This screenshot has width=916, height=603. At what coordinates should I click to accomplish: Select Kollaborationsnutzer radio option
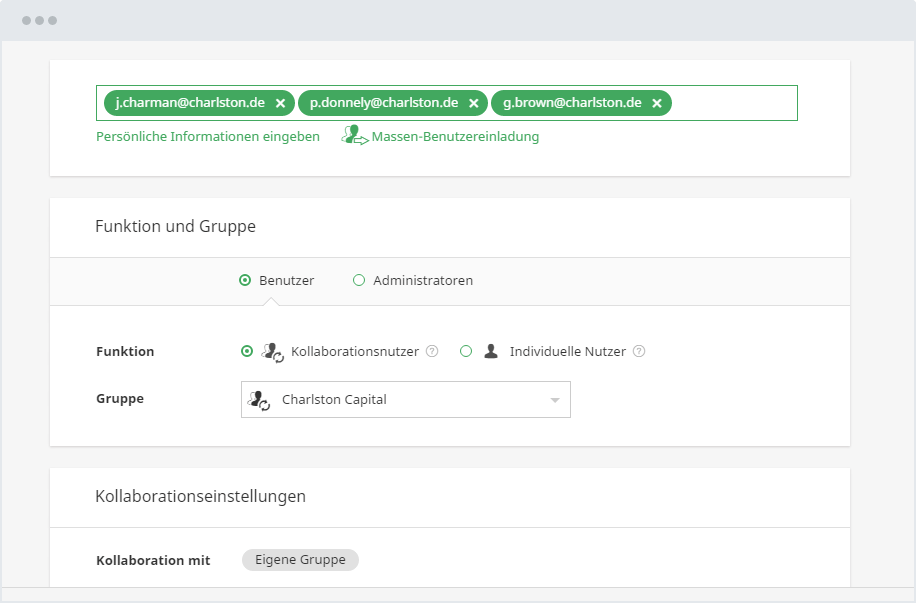(x=247, y=351)
